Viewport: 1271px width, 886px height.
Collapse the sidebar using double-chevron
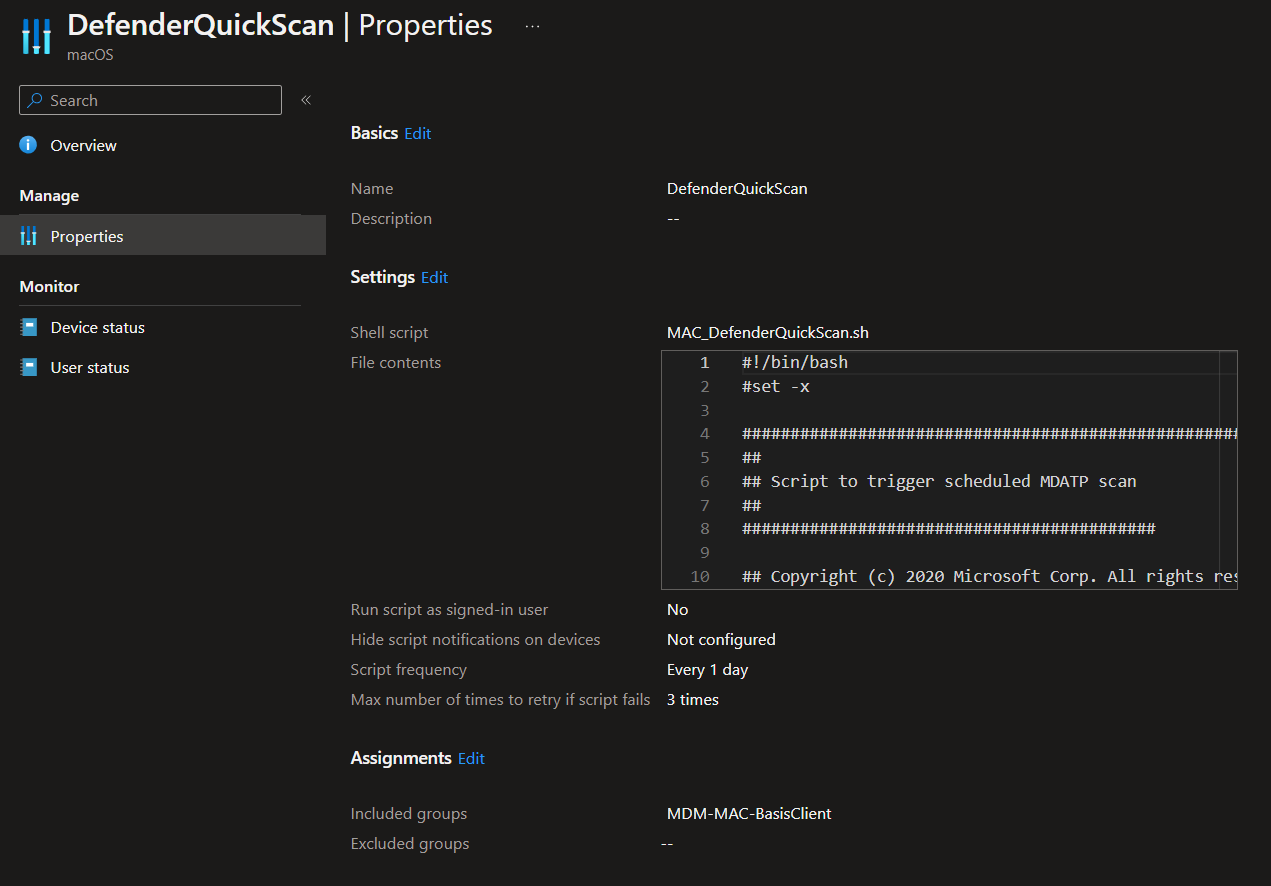[306, 100]
